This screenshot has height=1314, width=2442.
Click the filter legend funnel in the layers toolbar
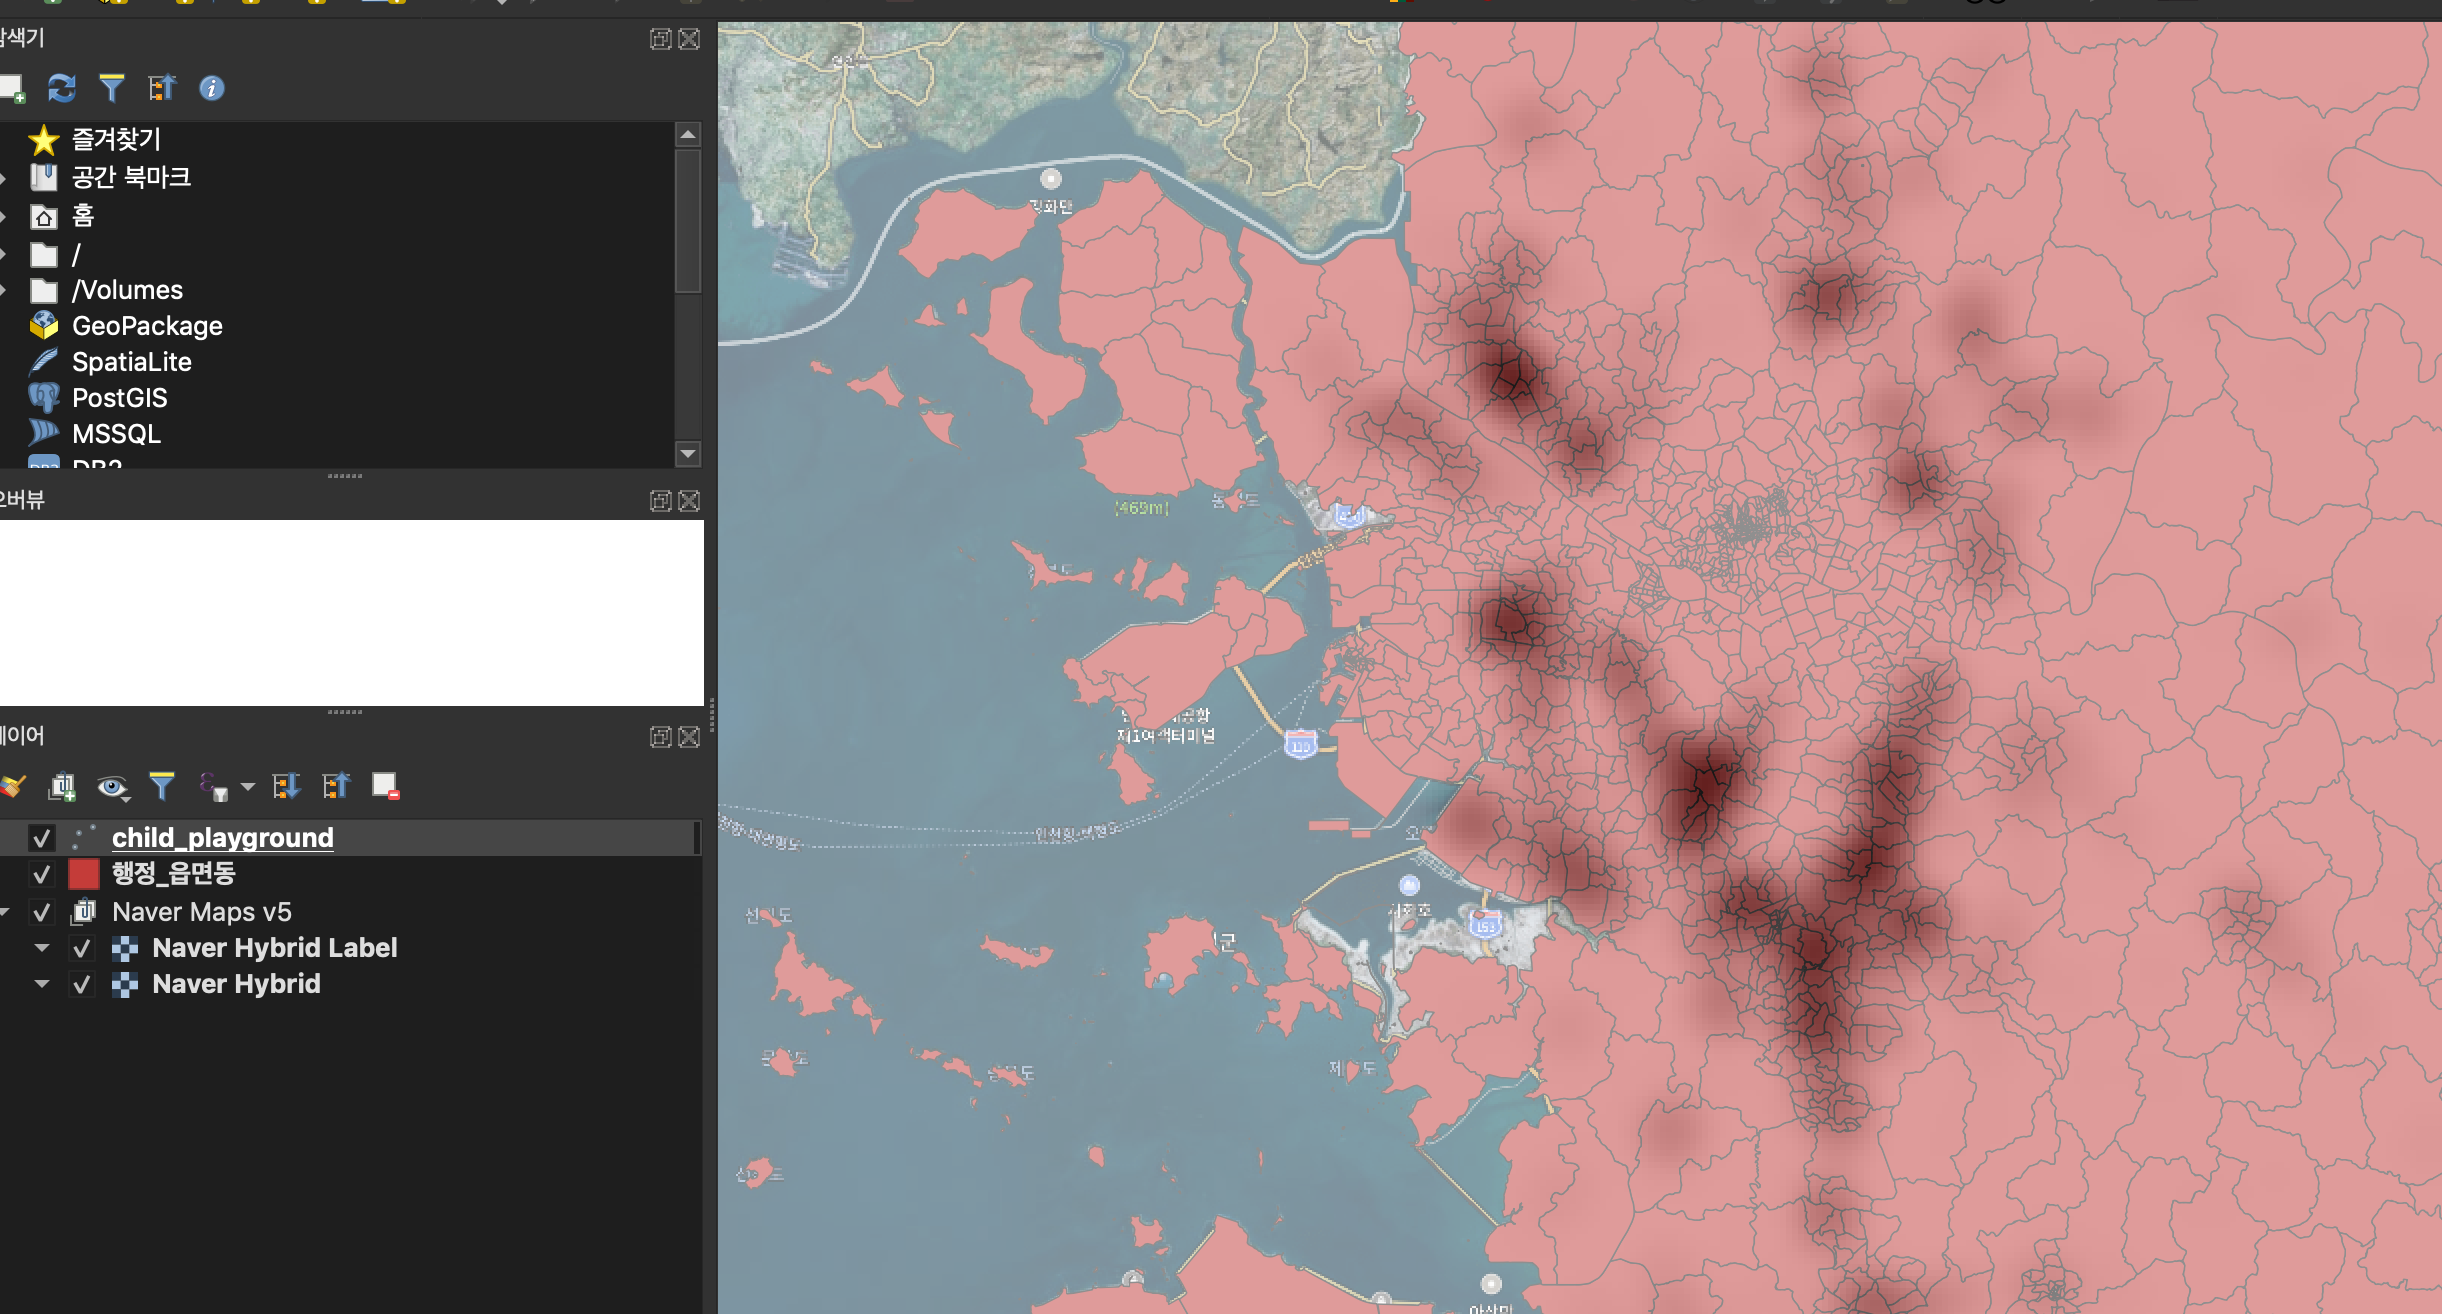coord(161,787)
